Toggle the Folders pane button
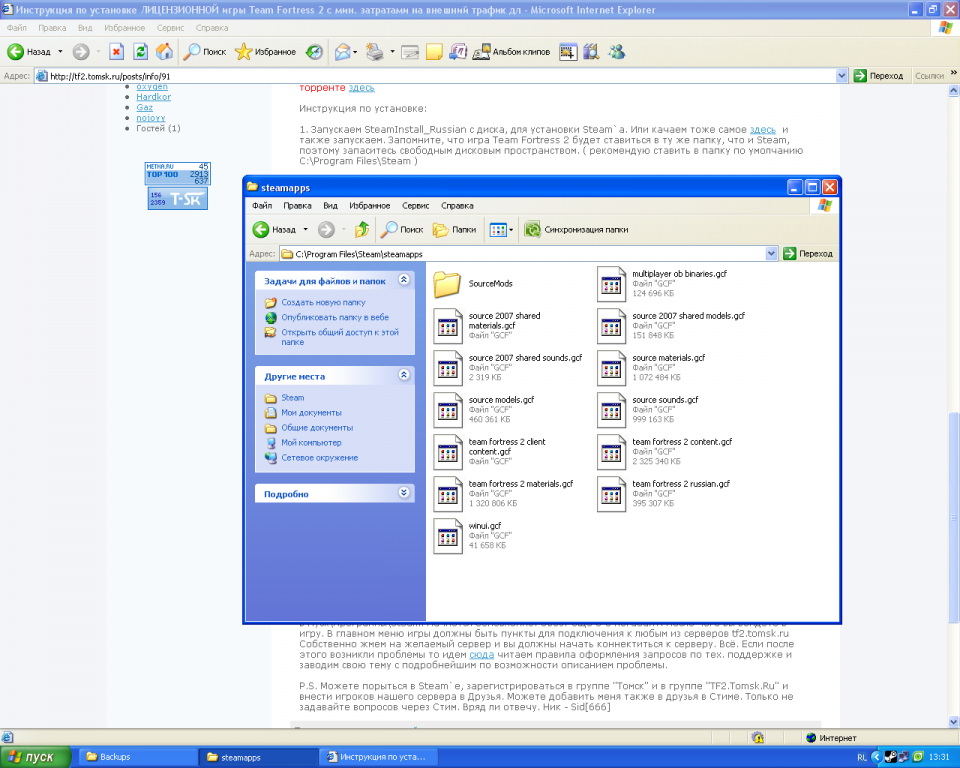 pyautogui.click(x=455, y=230)
